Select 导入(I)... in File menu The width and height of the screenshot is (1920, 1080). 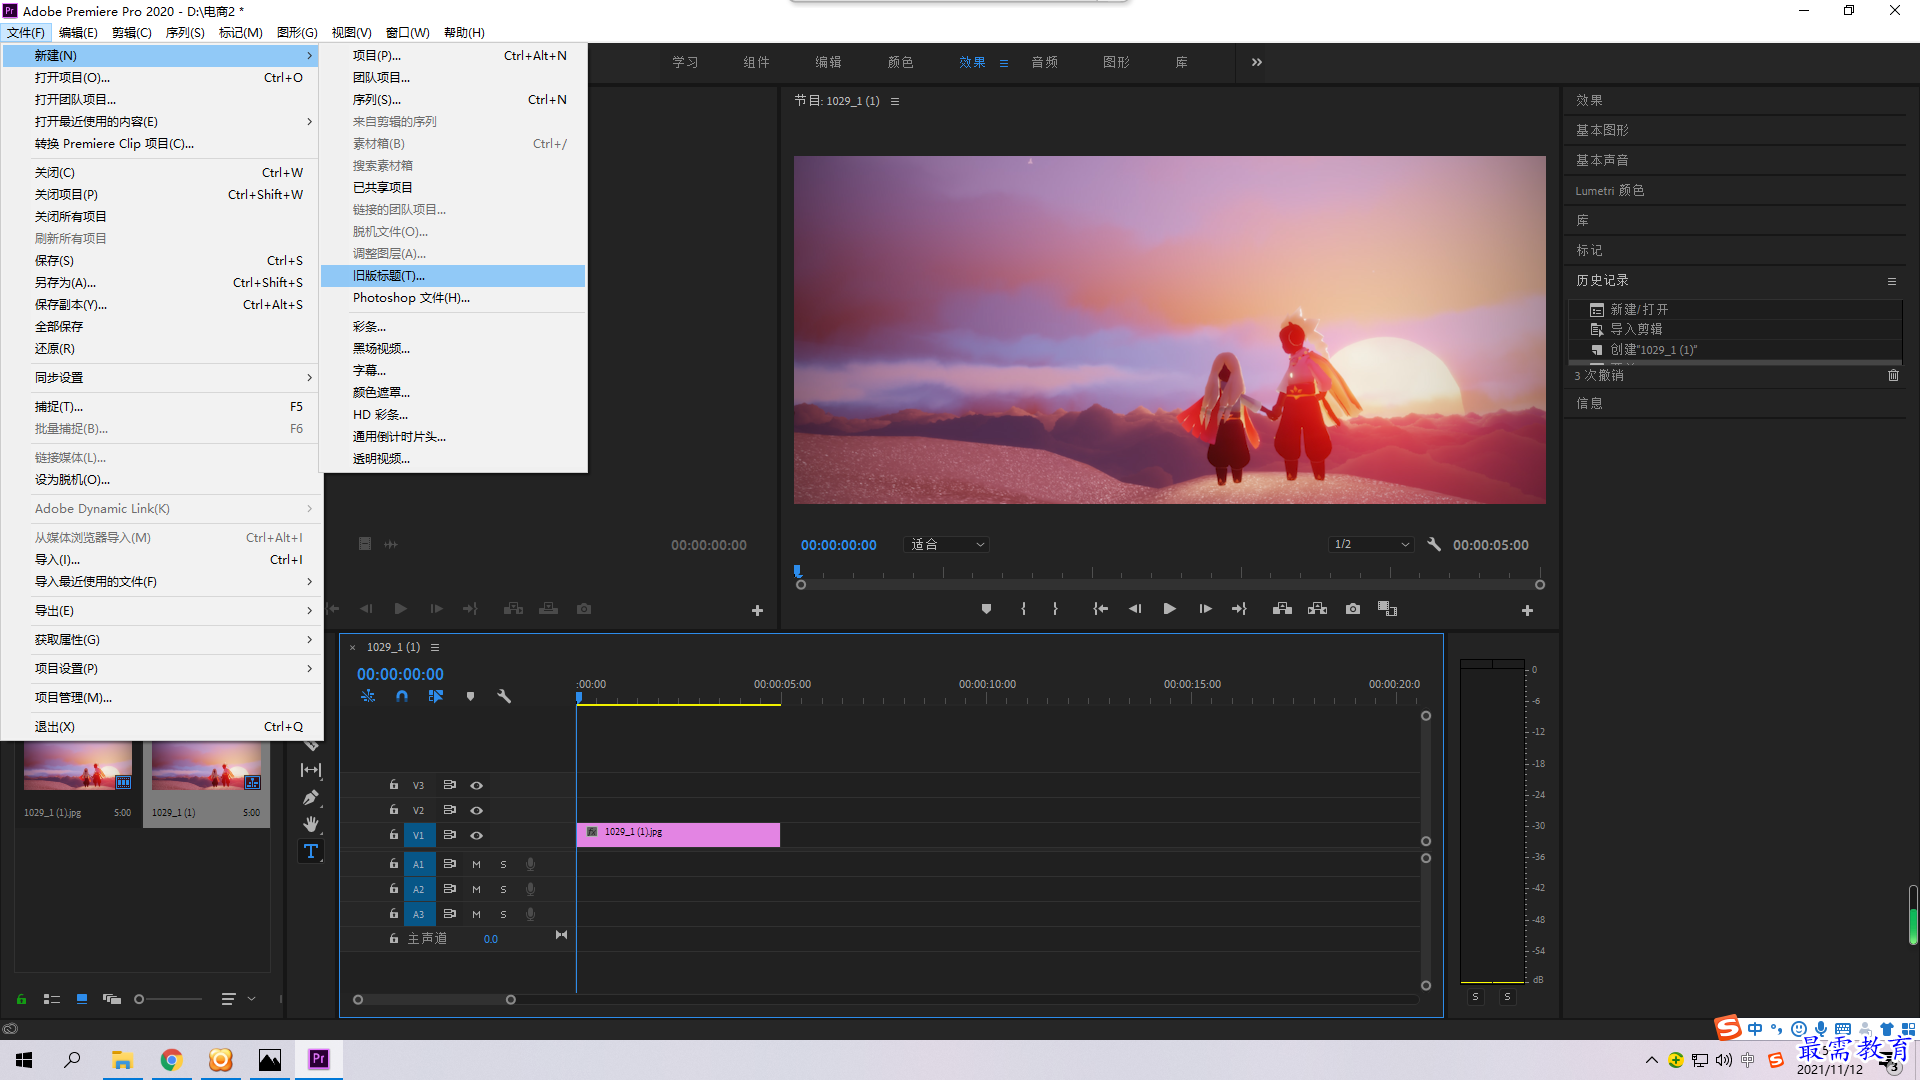(x=162, y=559)
